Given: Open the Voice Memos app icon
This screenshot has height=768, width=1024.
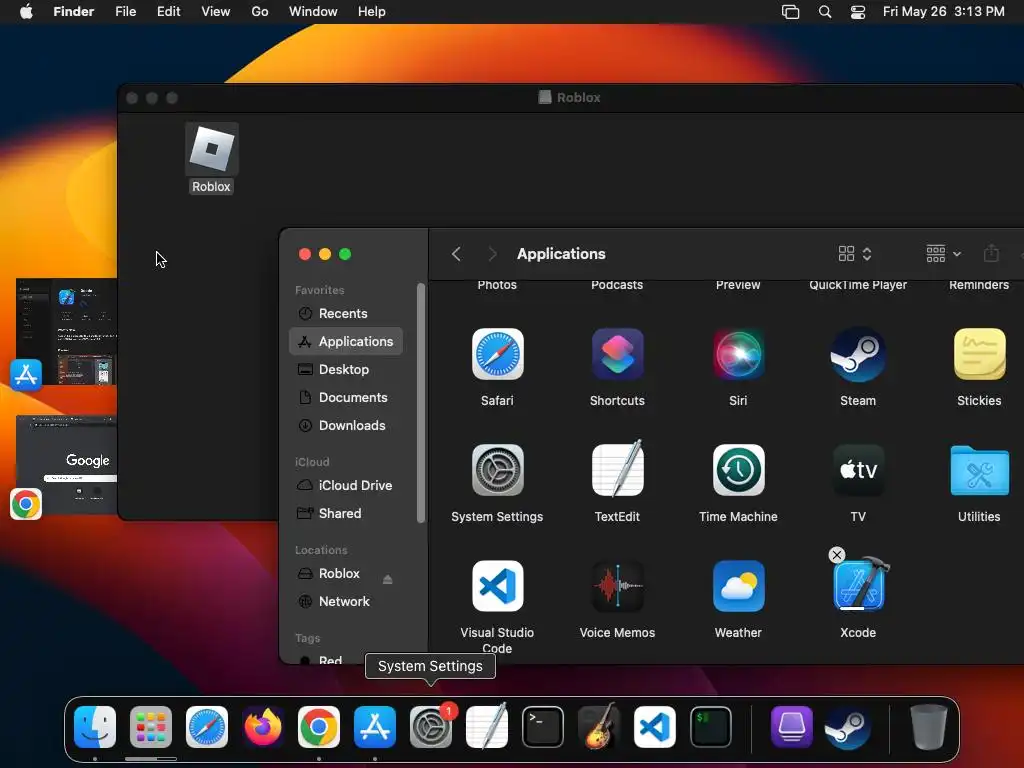Looking at the screenshot, I should tap(617, 586).
